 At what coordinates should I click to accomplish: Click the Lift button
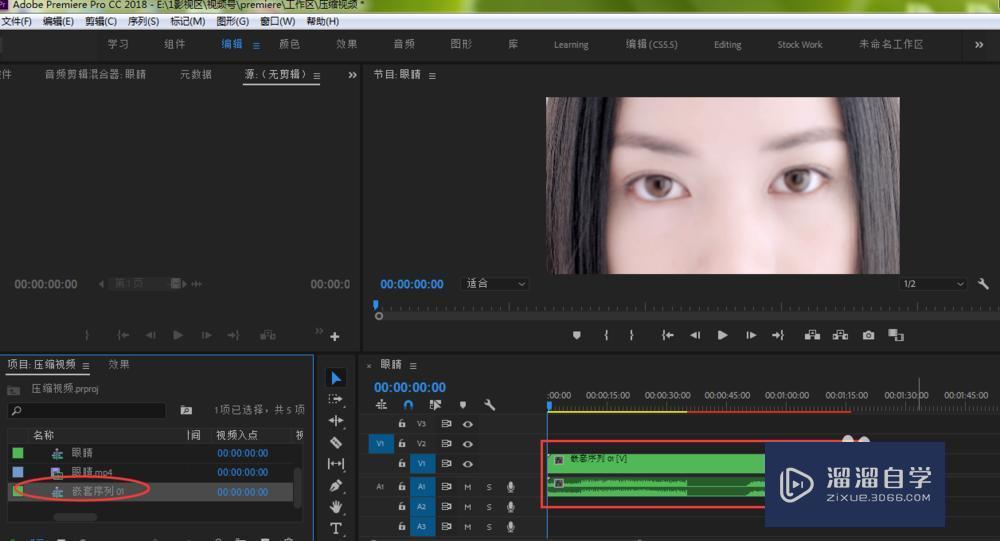click(x=812, y=335)
